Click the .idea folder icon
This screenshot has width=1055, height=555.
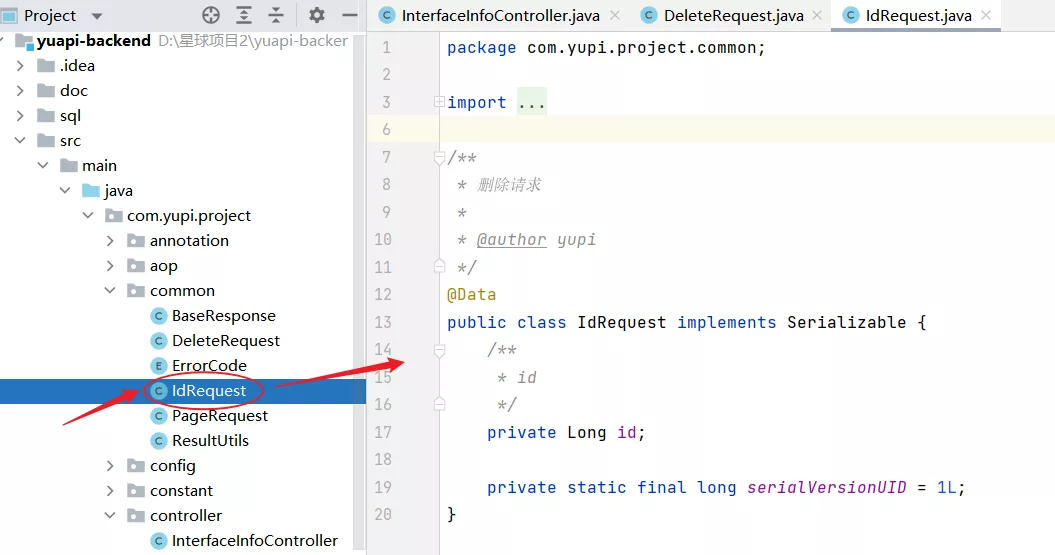46,65
